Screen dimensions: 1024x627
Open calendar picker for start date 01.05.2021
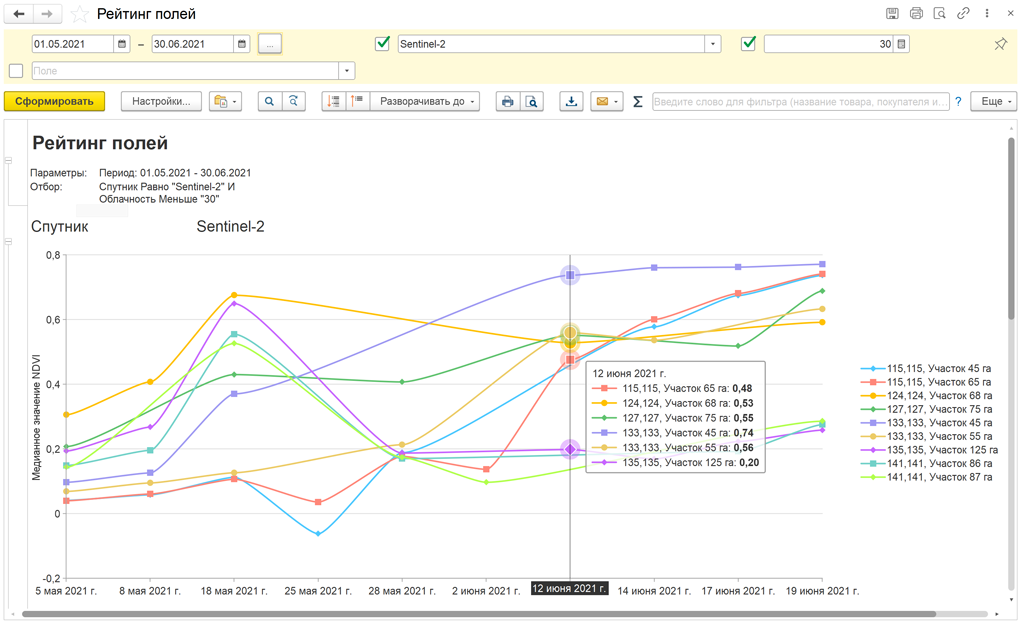tap(122, 44)
